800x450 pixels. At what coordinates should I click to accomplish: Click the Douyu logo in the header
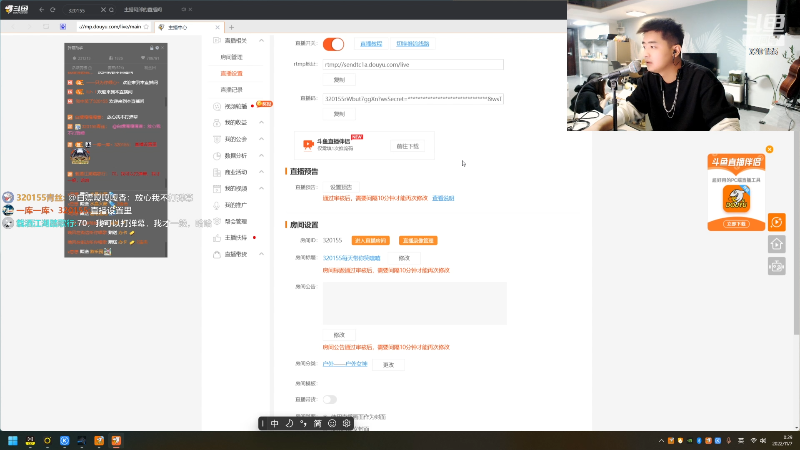tap(17, 9)
